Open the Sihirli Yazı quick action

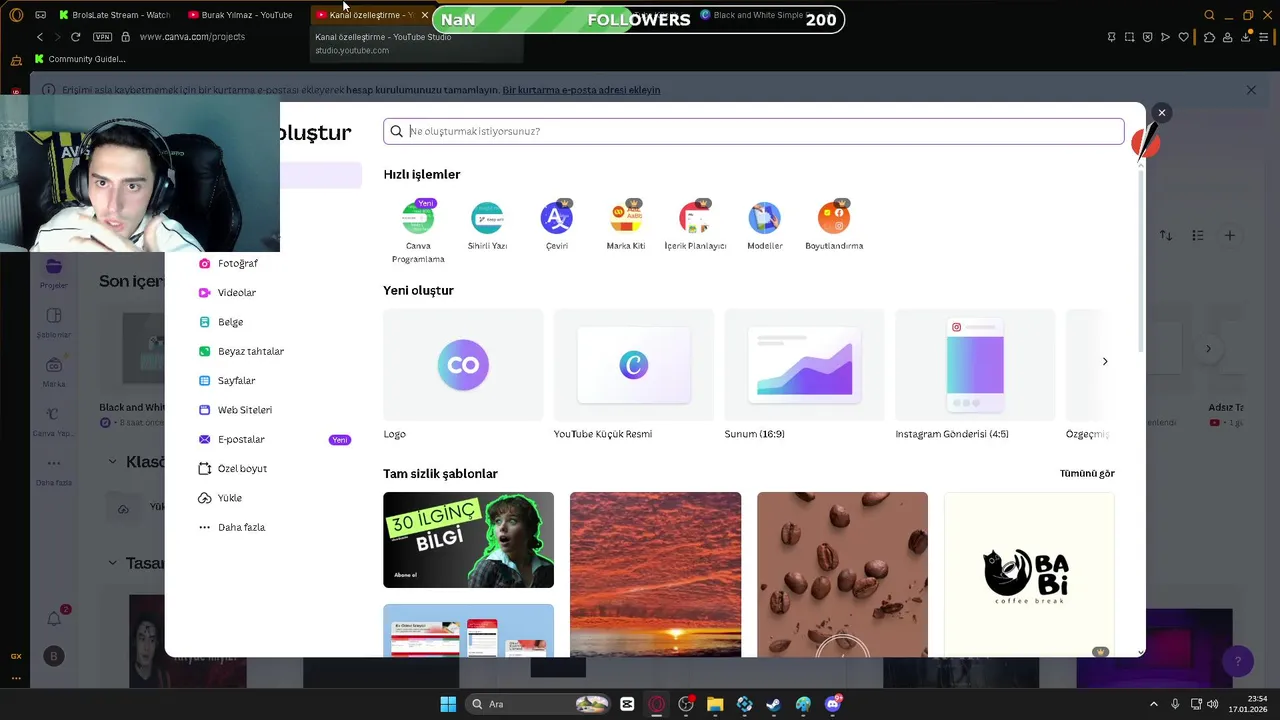(x=487, y=225)
